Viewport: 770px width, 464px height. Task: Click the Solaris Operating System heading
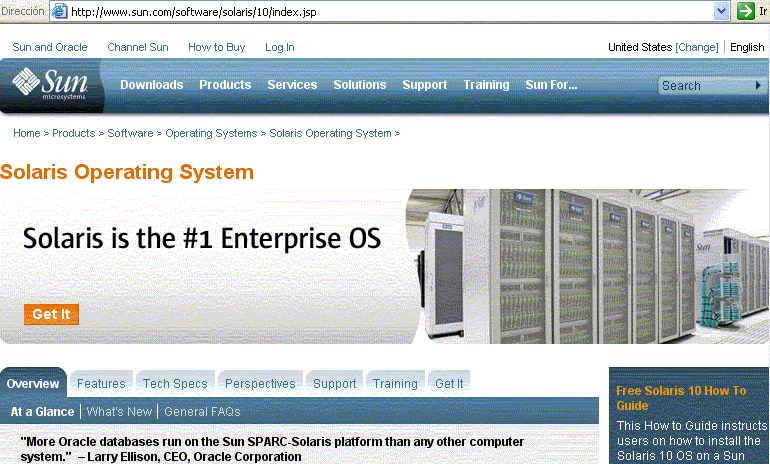pos(127,172)
